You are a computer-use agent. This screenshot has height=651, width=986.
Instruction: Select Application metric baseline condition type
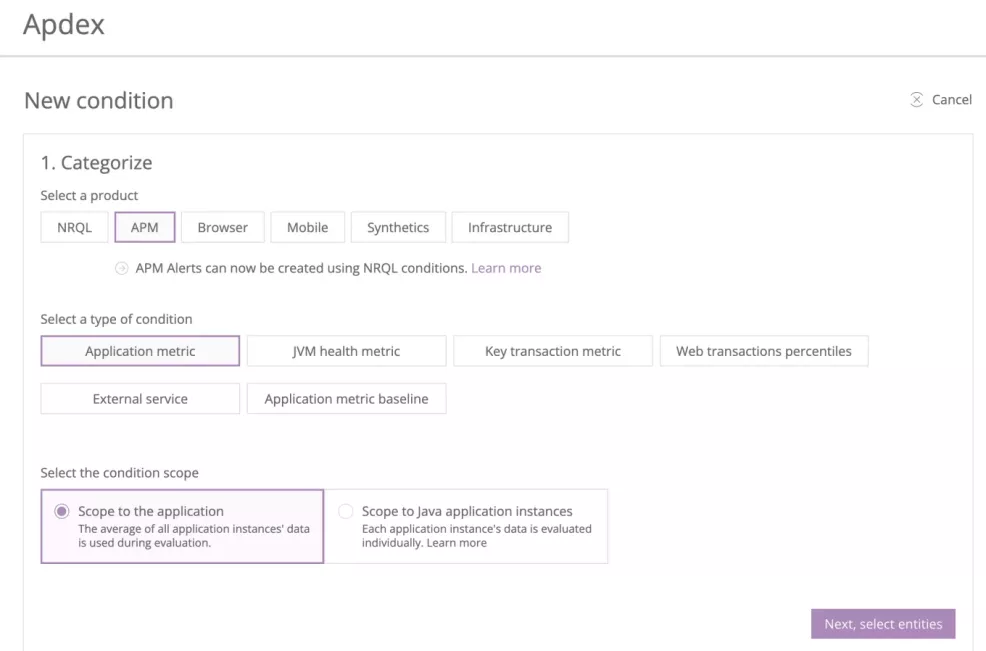tap(346, 399)
